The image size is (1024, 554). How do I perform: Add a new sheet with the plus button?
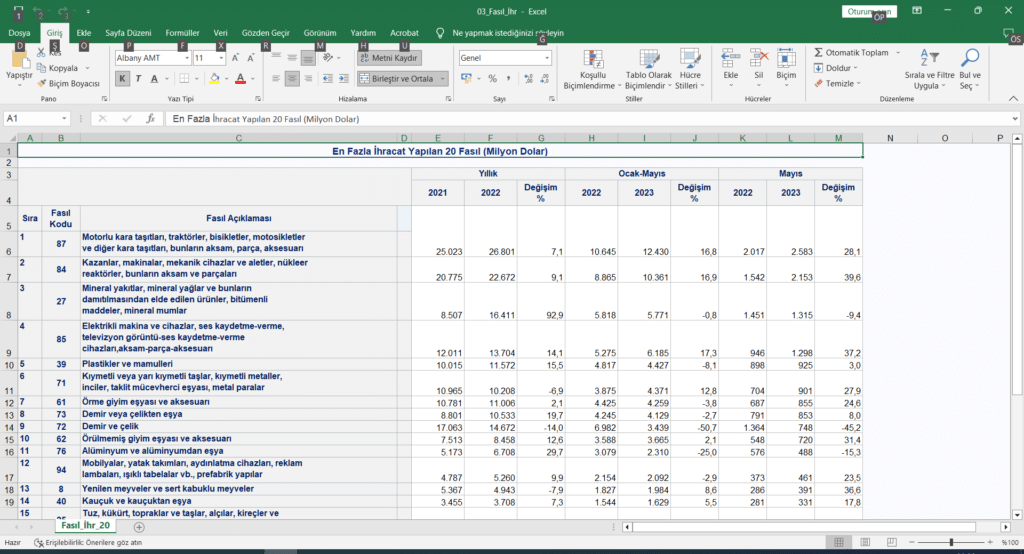coord(139,527)
